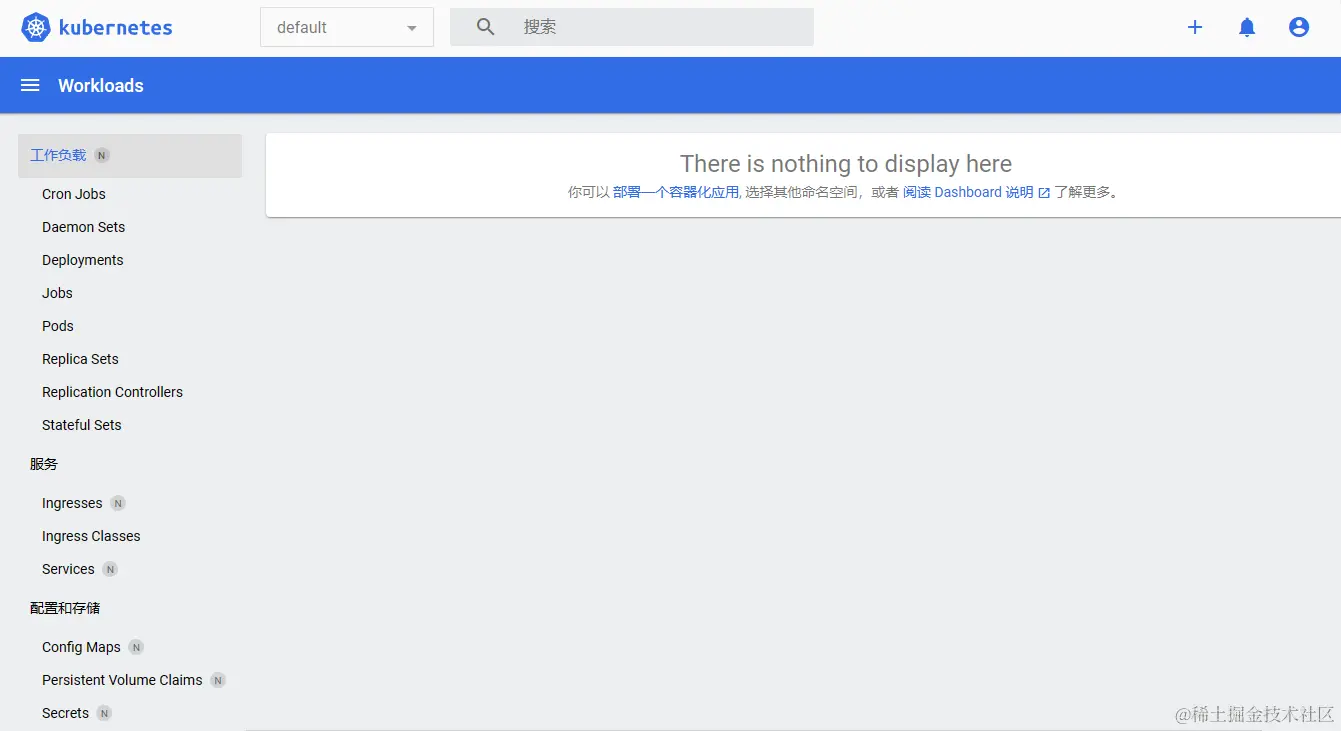This screenshot has width=1341, height=731.
Task: Open Services in the sidebar
Action: (x=68, y=569)
